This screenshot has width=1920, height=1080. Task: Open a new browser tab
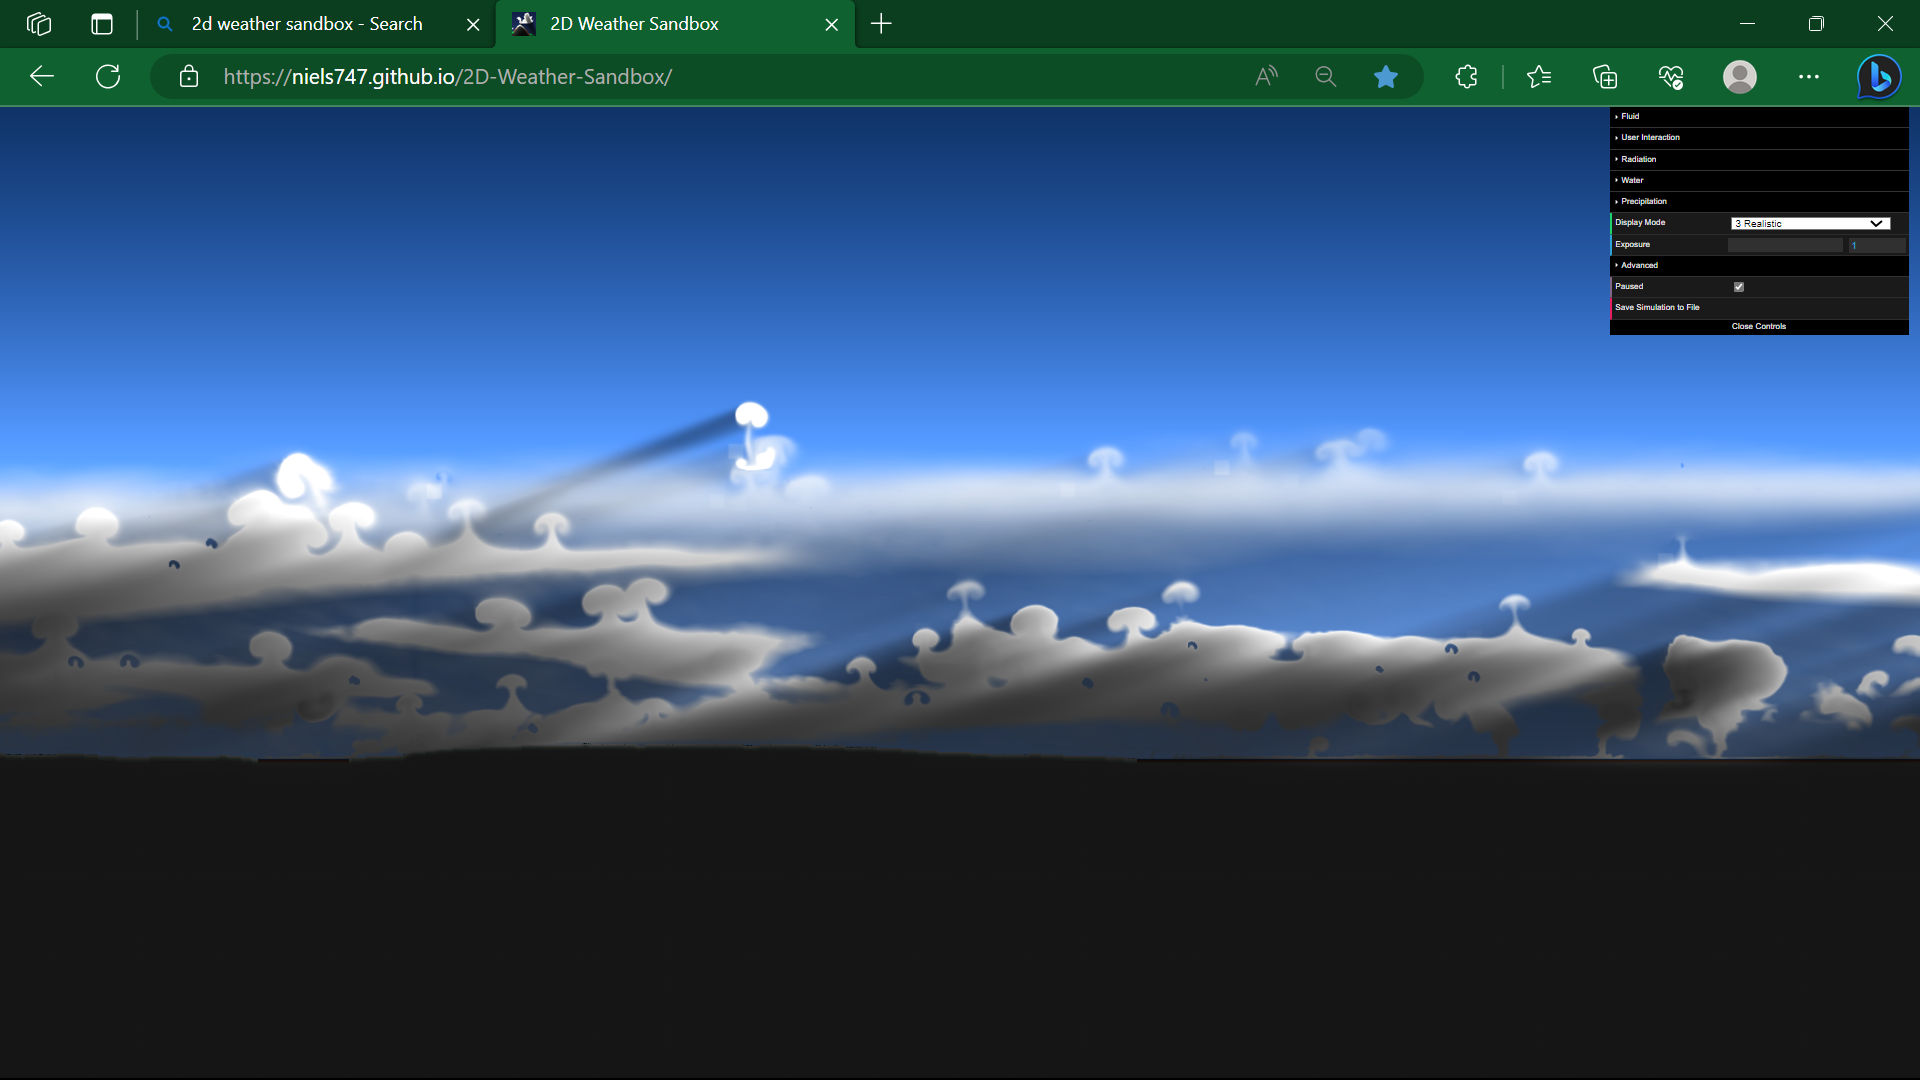(881, 24)
